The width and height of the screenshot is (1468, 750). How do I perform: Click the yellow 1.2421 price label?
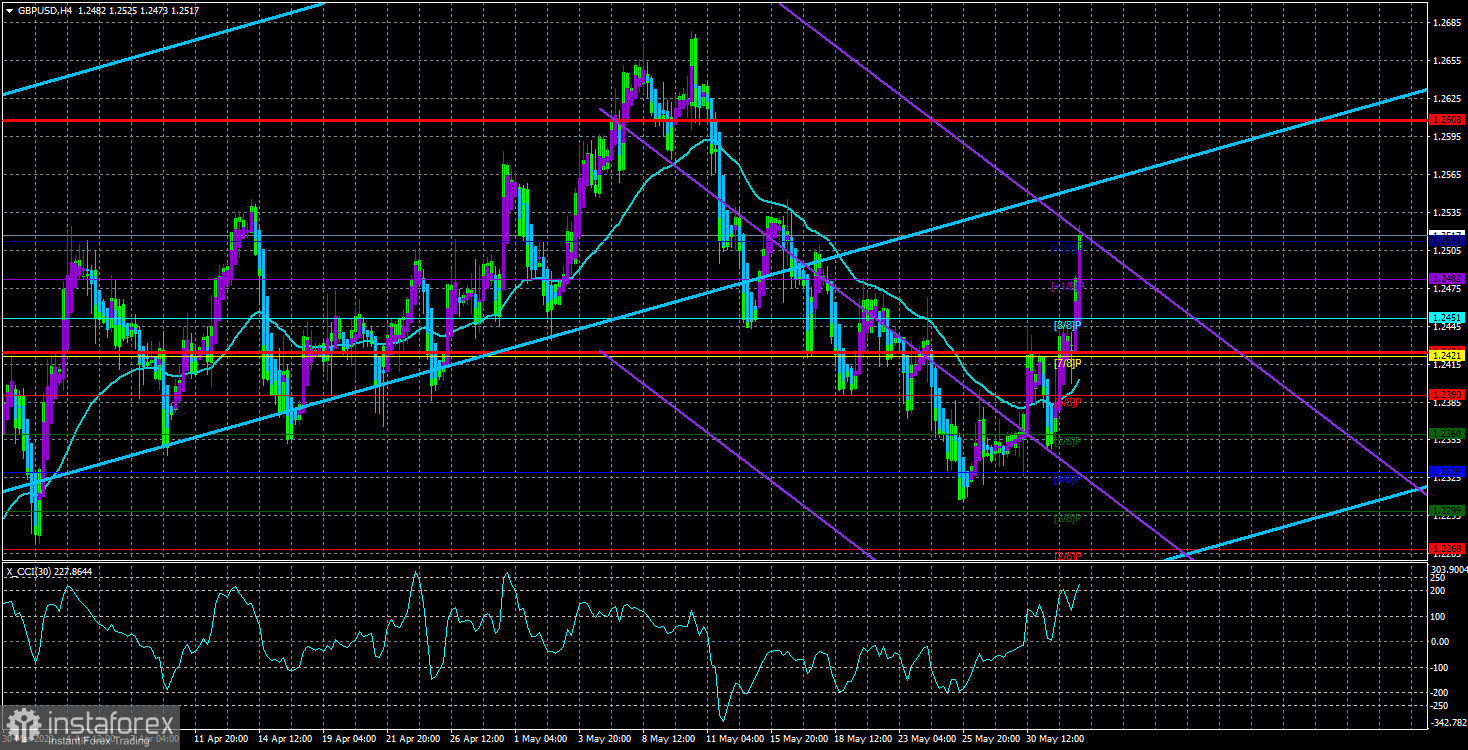pos(1447,356)
